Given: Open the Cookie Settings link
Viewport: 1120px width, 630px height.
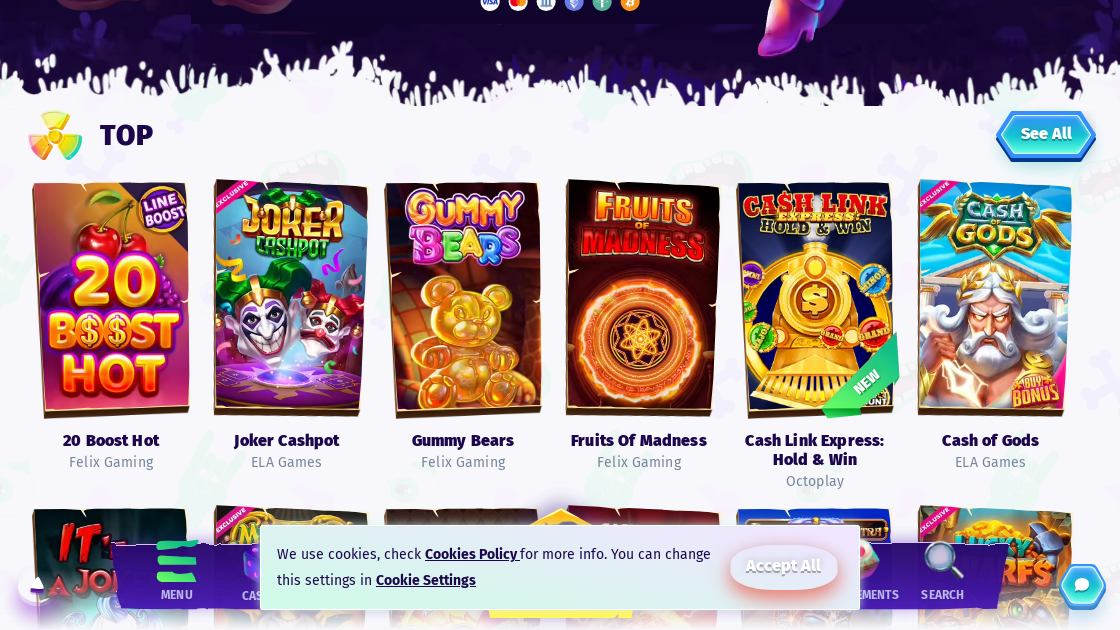Looking at the screenshot, I should coord(426,580).
